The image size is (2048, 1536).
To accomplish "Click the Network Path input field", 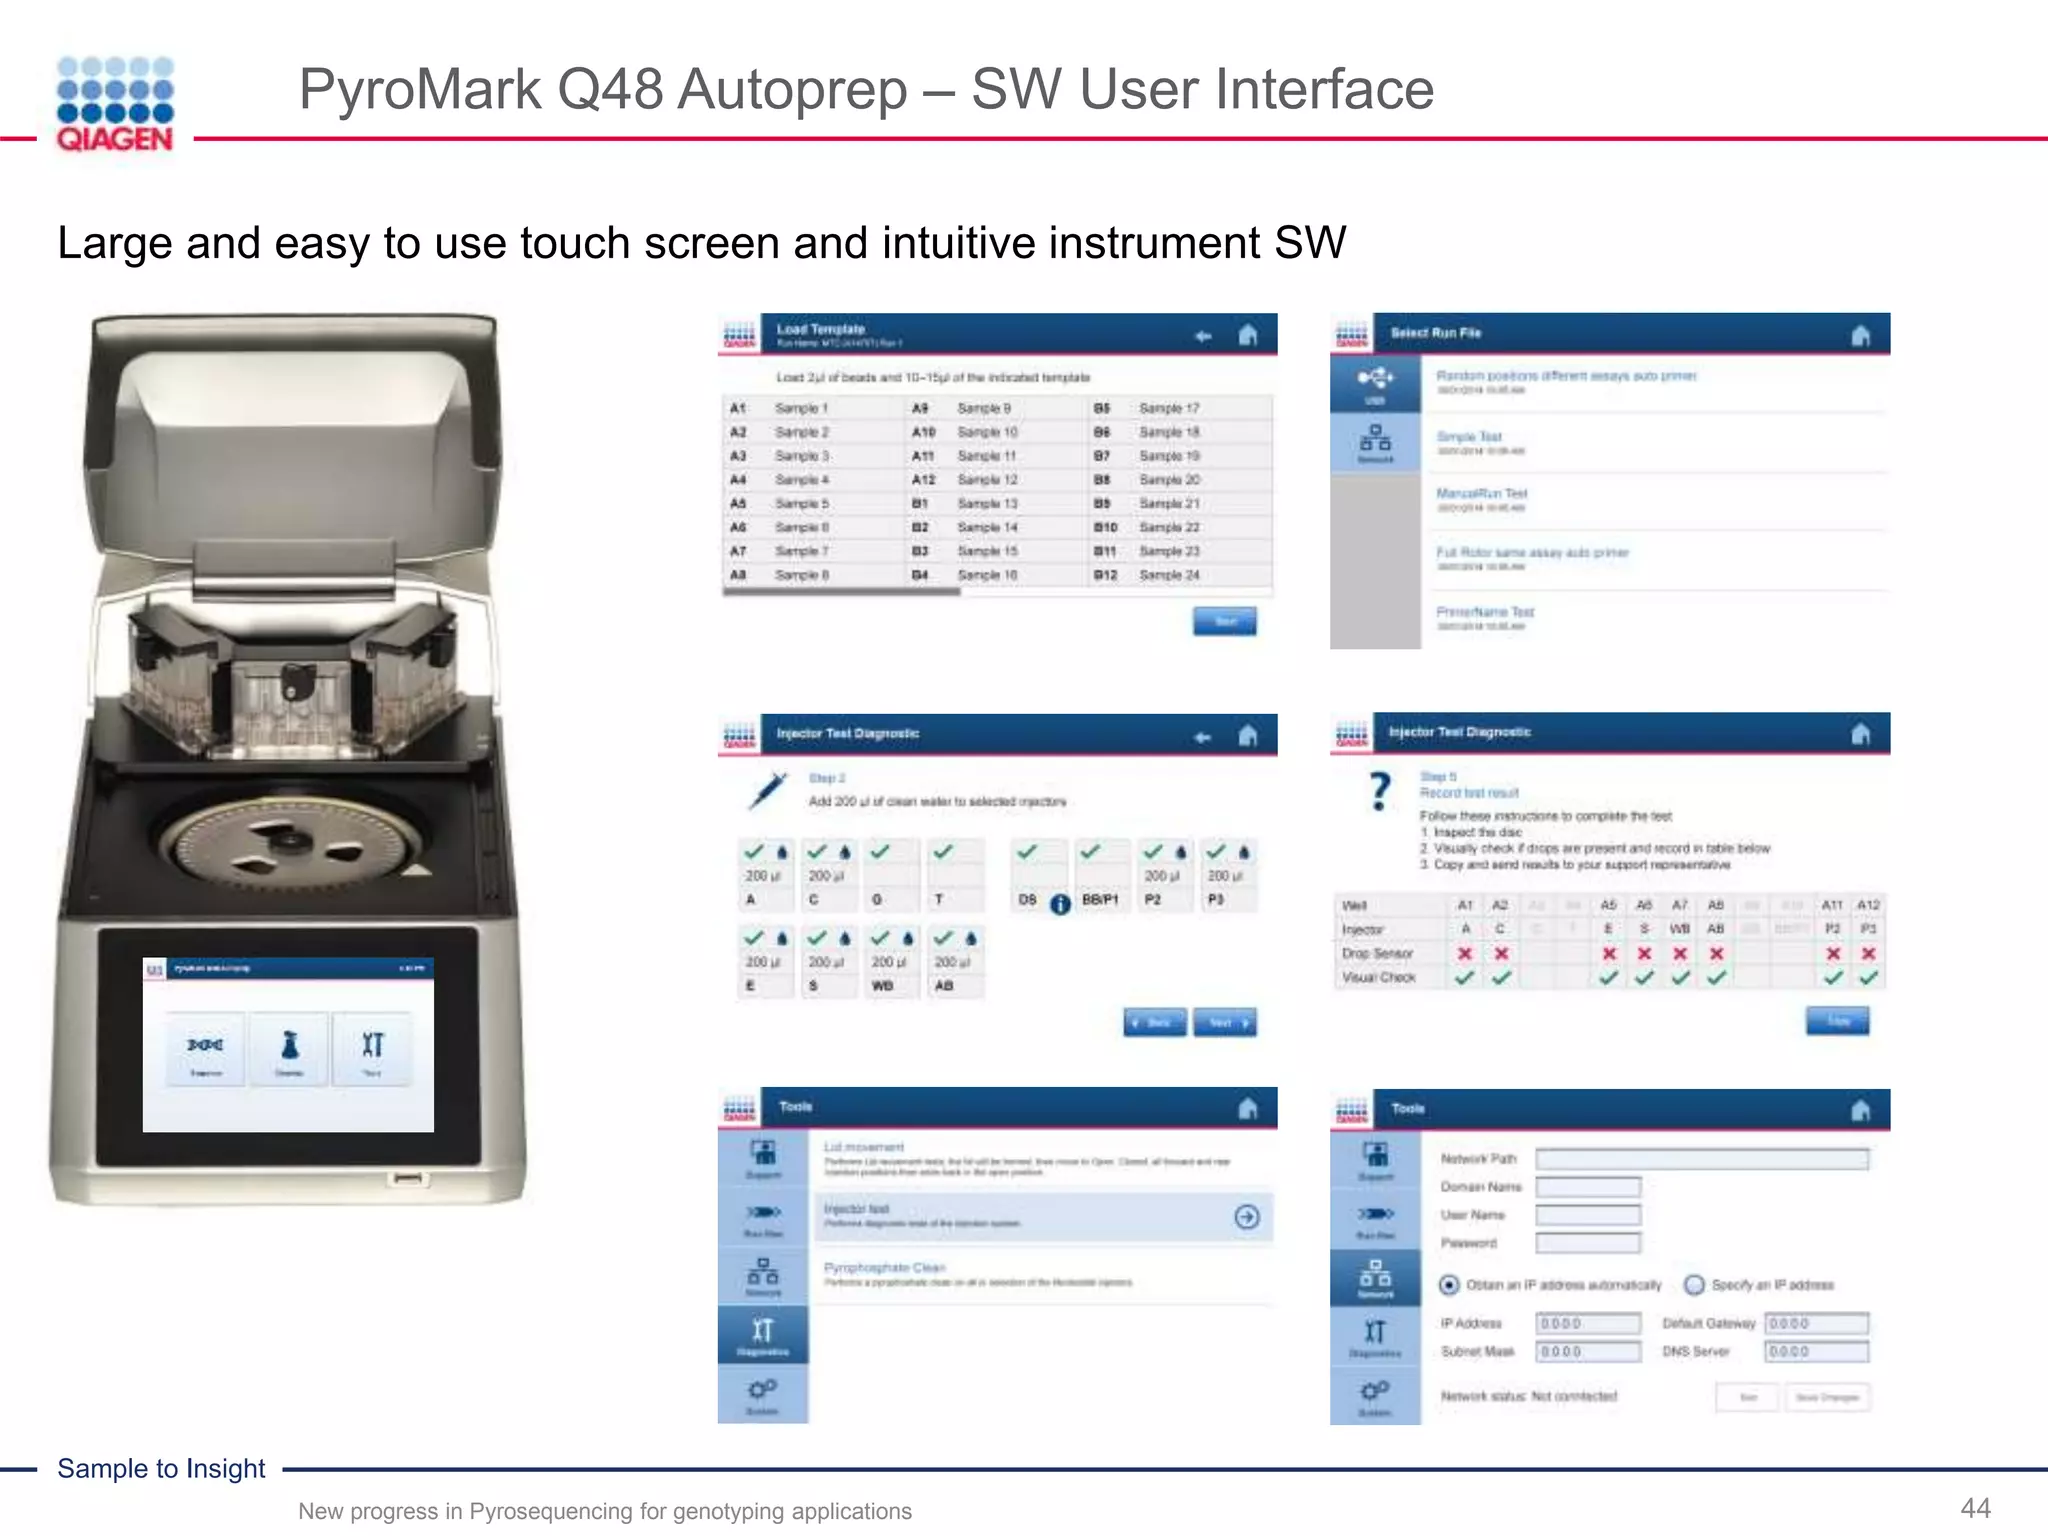I will point(1702,1159).
